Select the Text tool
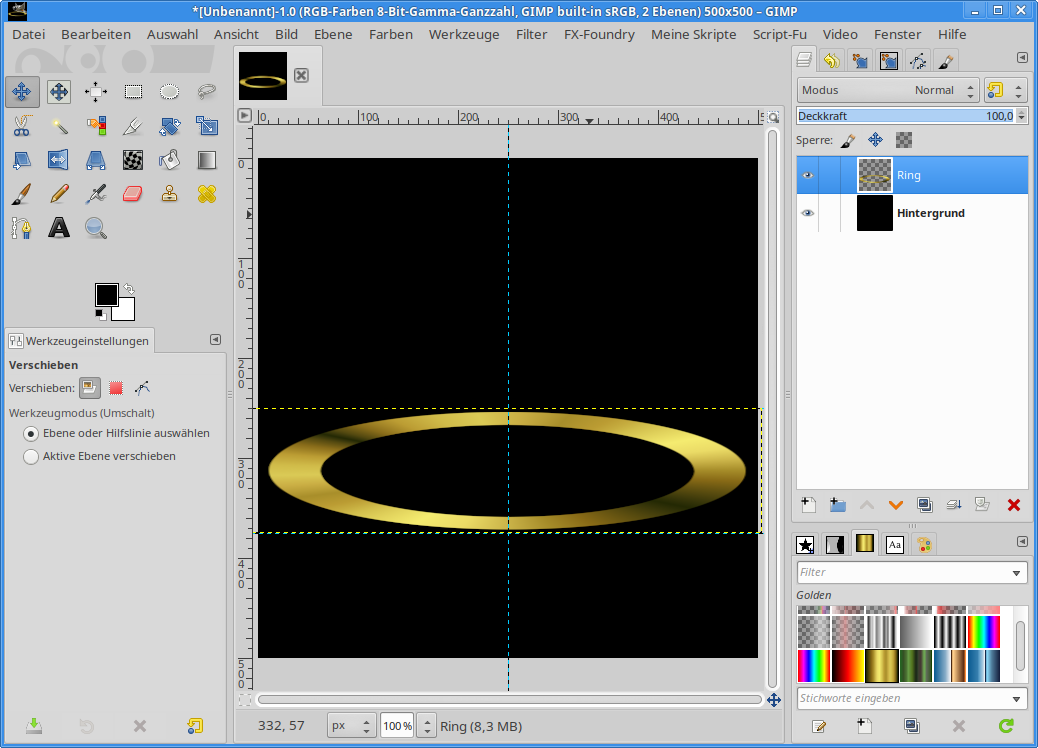Screen dimensions: 1038x748 click(x=59, y=228)
